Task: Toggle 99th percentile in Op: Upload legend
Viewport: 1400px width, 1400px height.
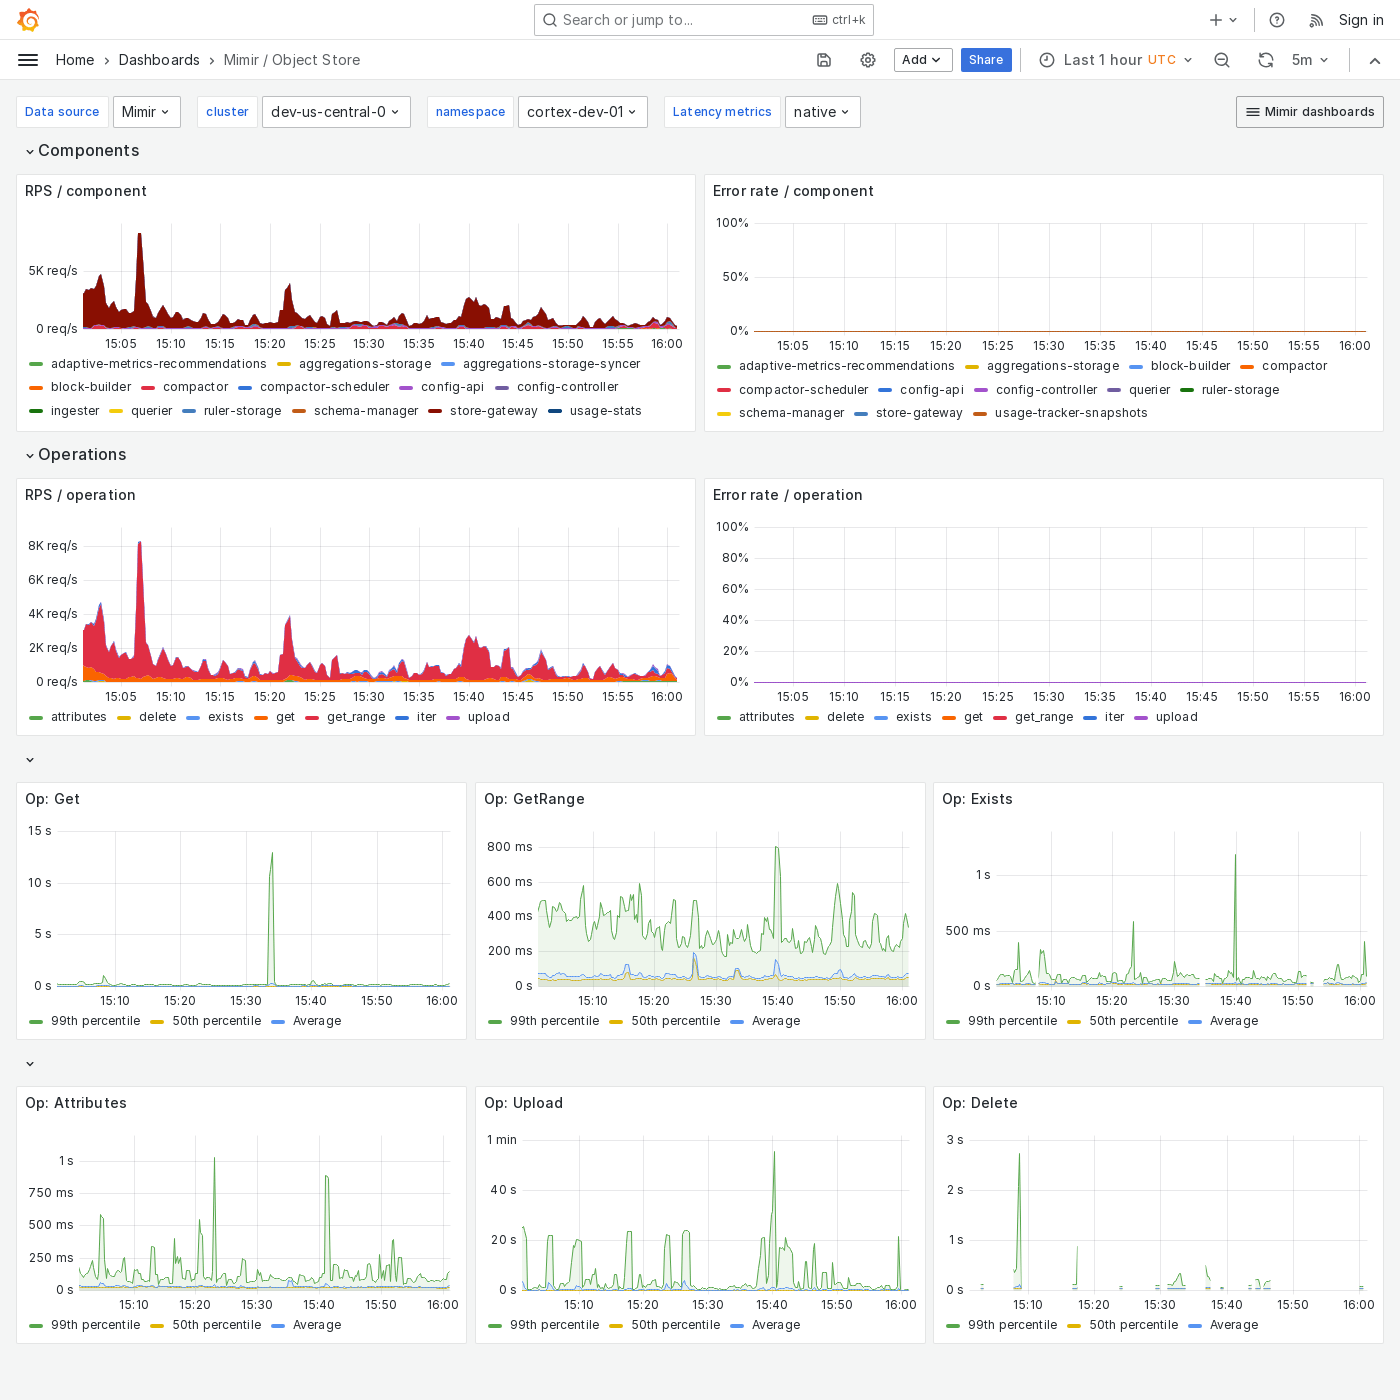Action: 555,1325
